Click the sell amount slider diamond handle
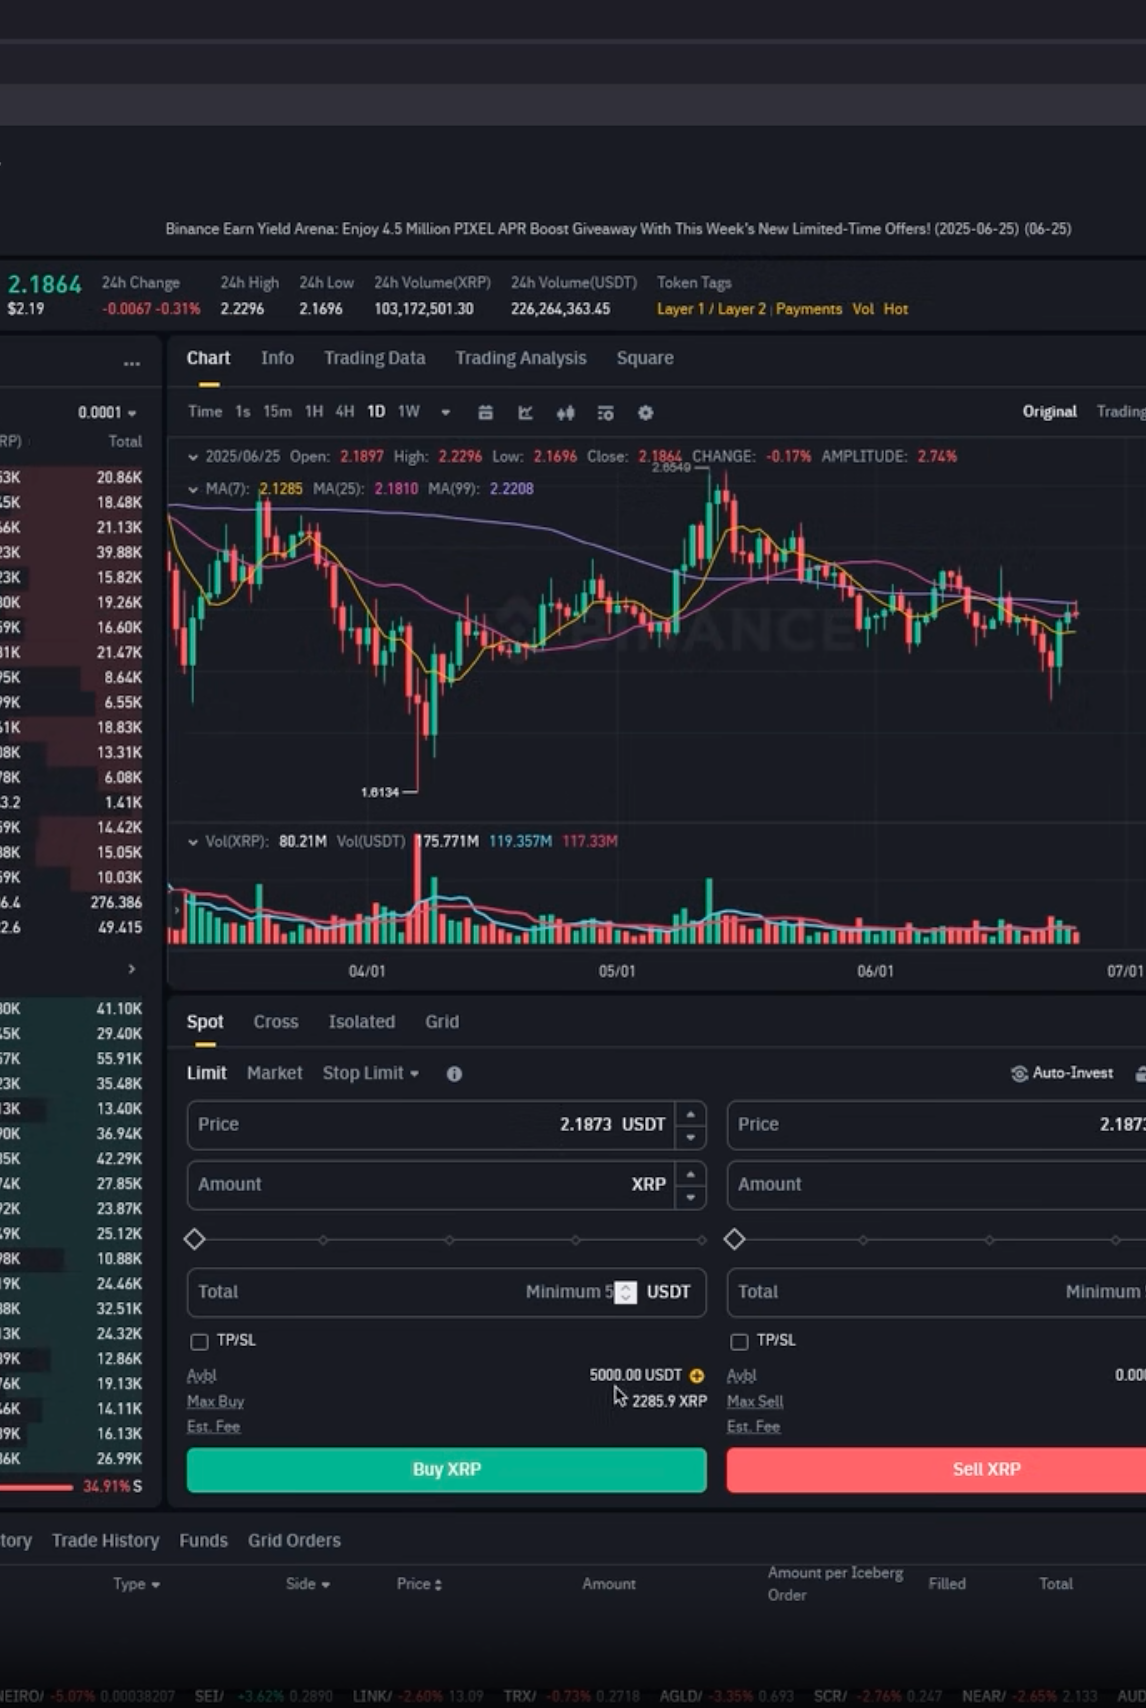1146x1708 pixels. pyautogui.click(x=735, y=1240)
